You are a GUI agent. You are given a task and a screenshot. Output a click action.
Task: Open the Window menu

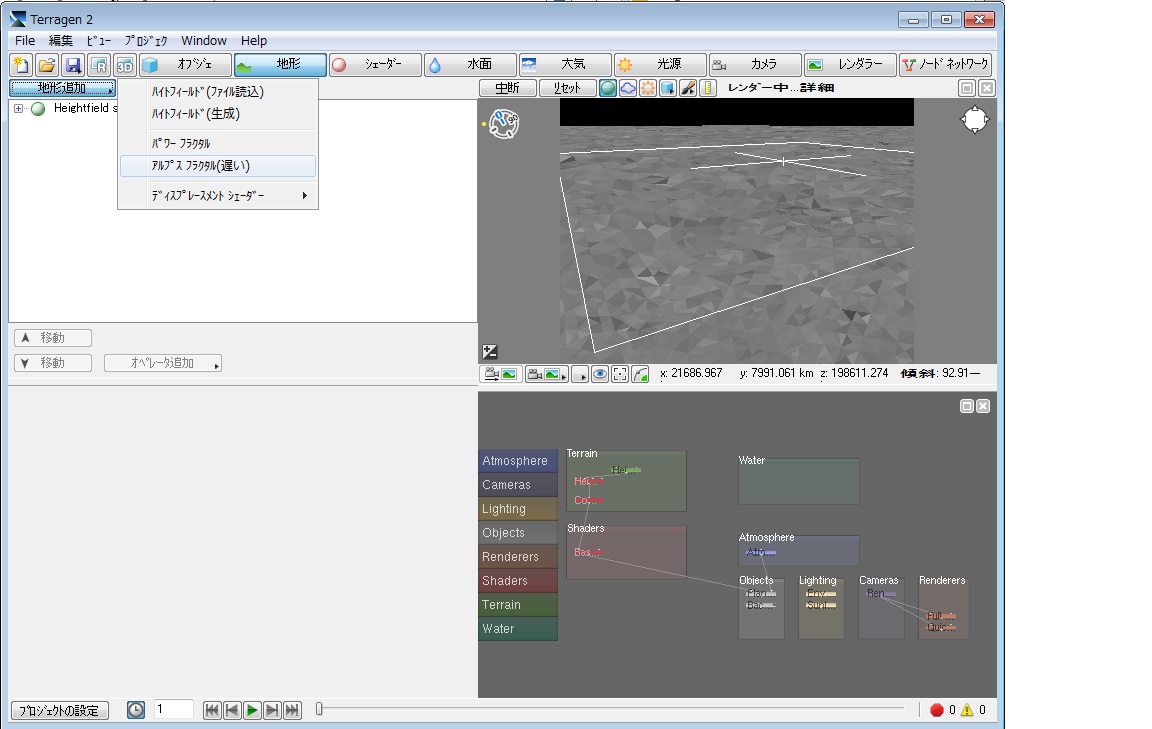point(204,41)
